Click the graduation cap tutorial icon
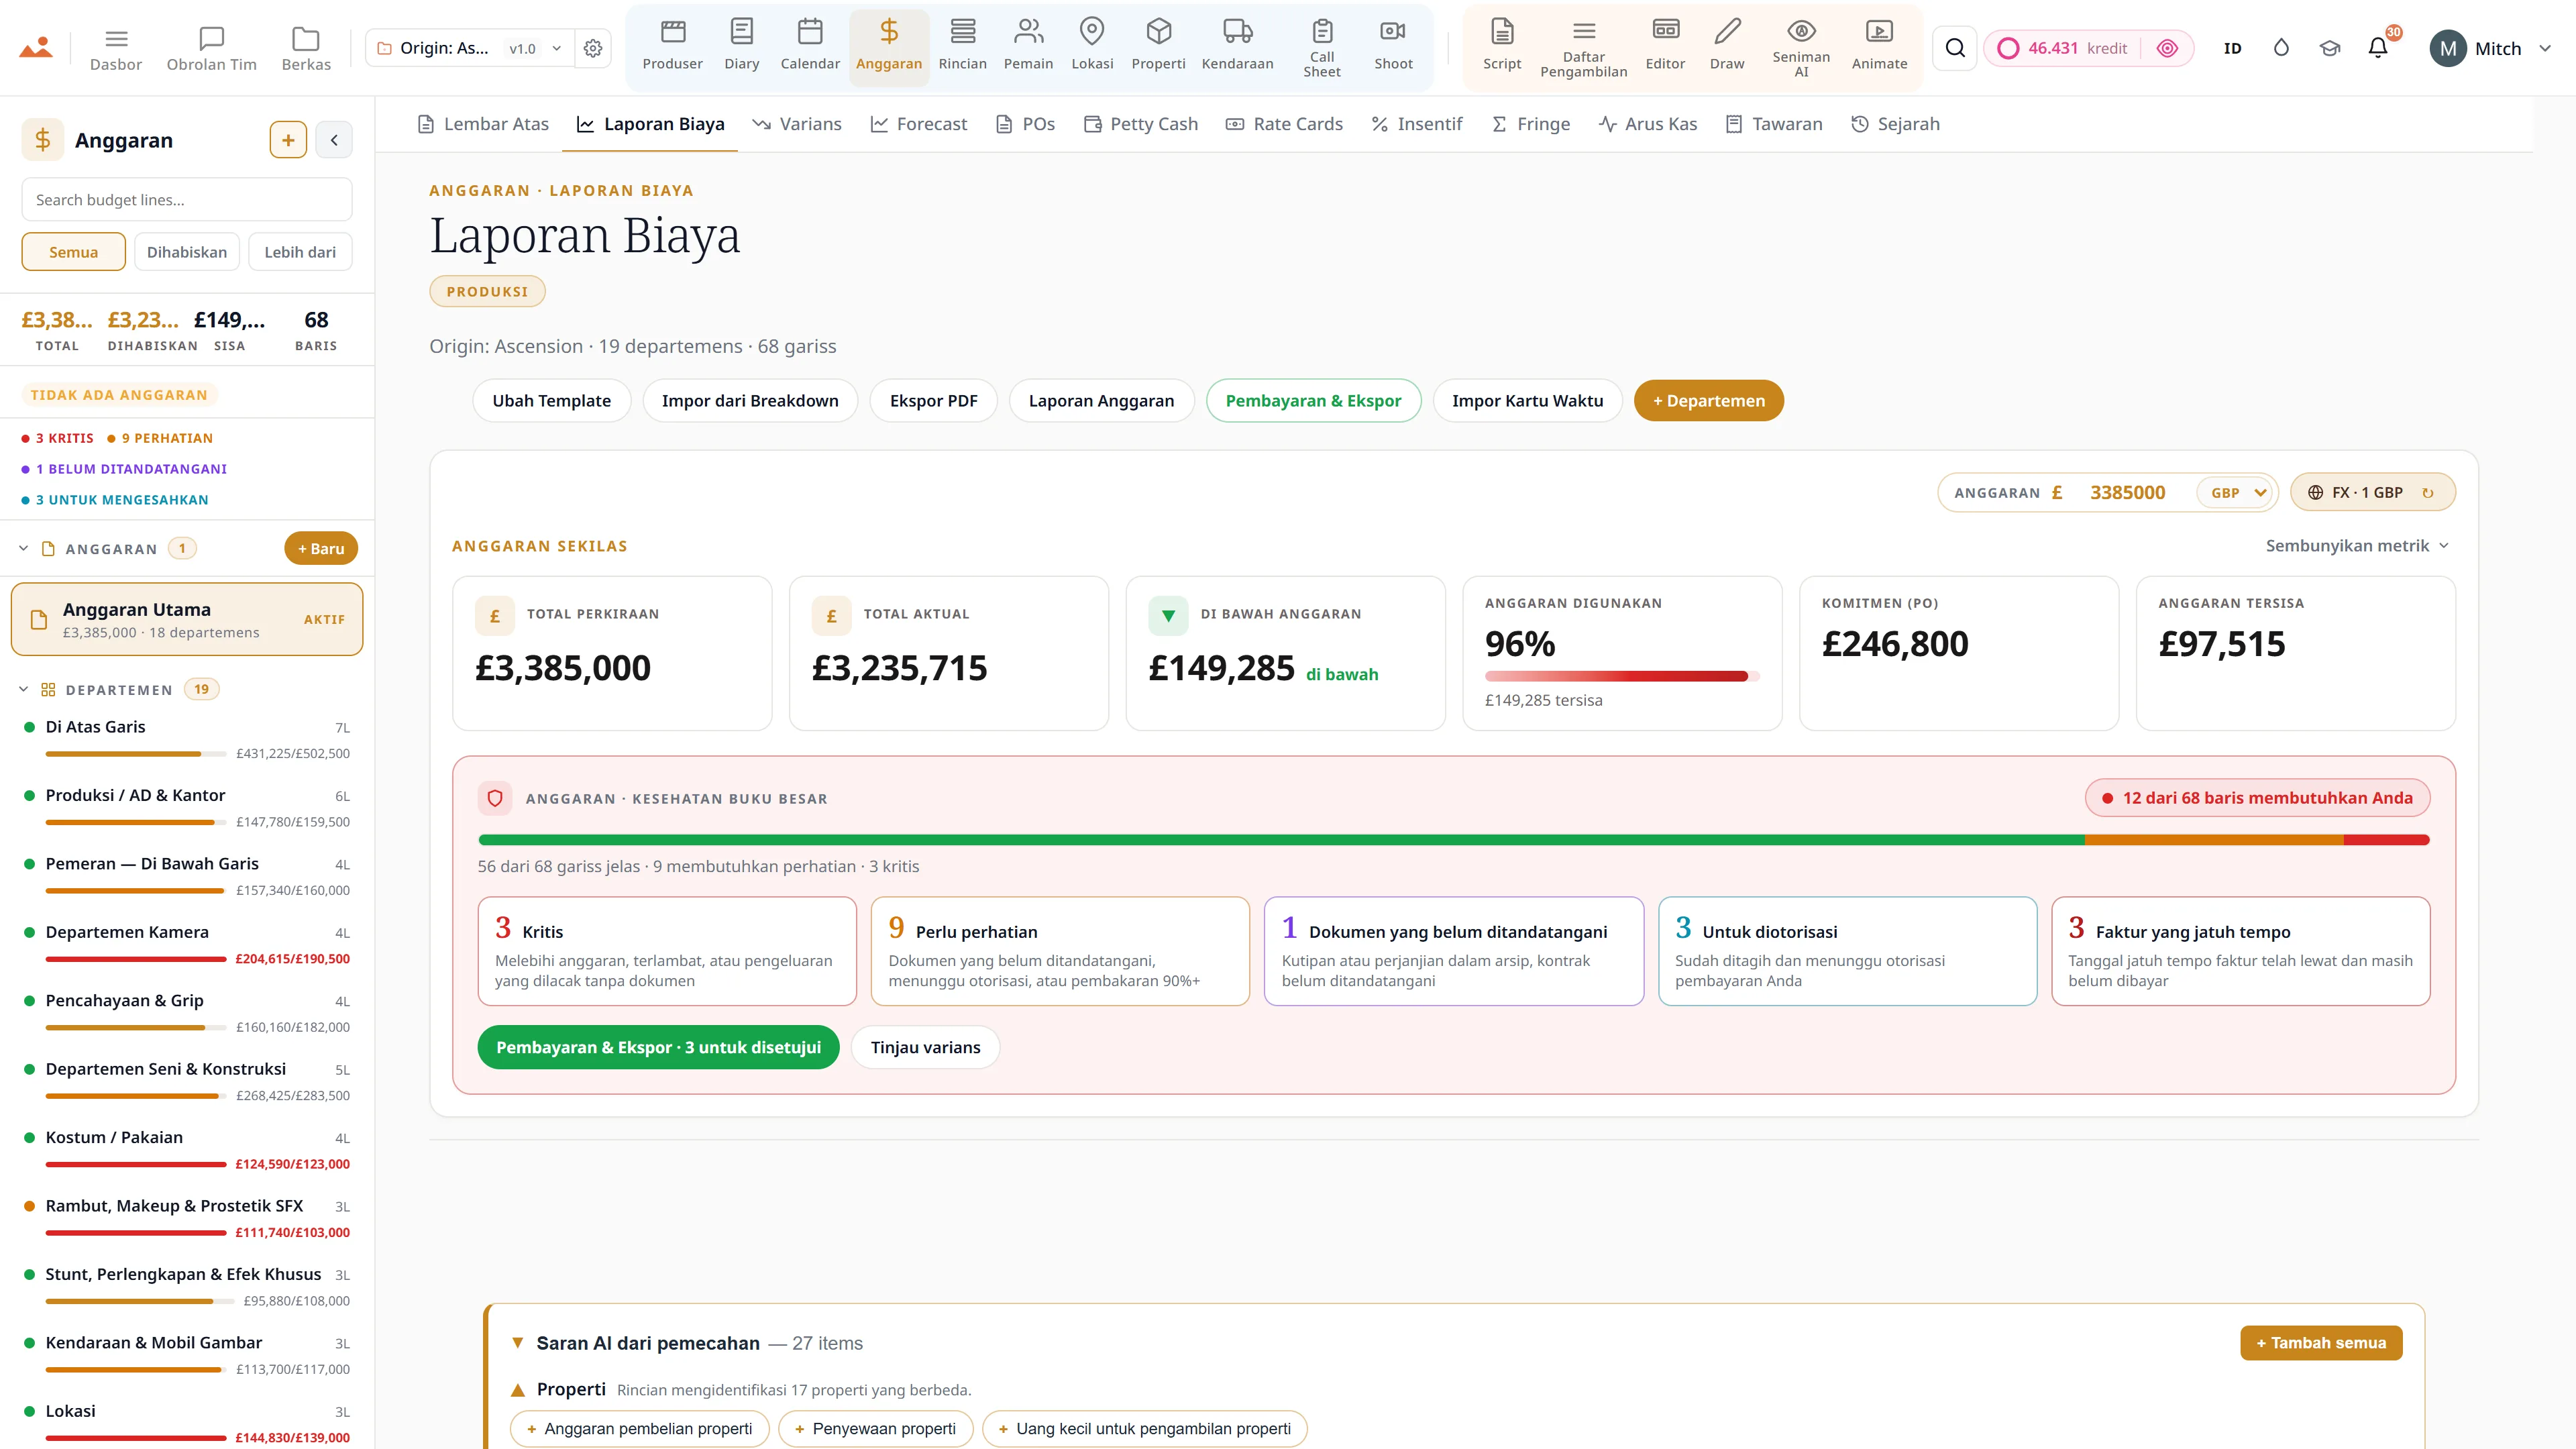This screenshot has height=1449, width=2576. 2330,48
